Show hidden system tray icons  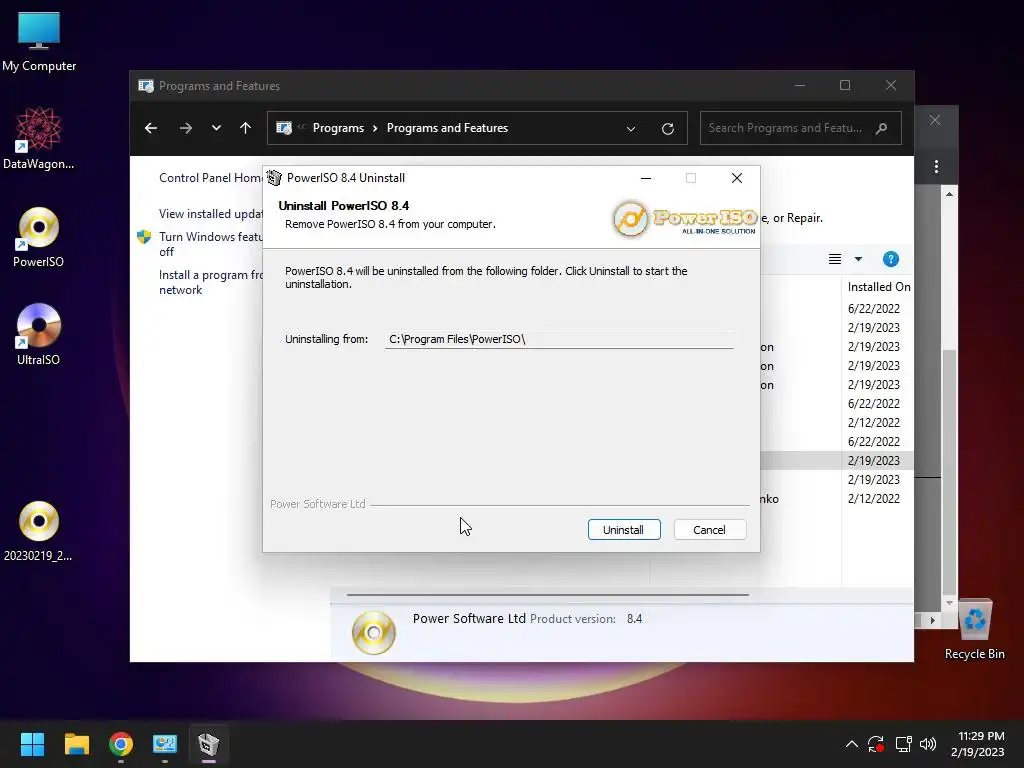point(852,744)
